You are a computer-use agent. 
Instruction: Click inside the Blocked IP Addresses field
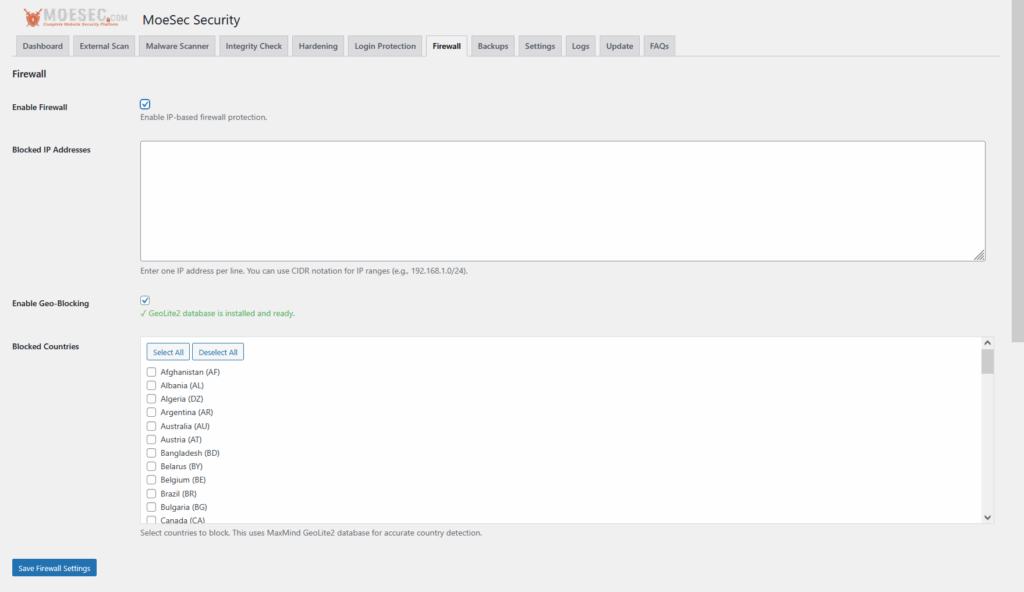pos(560,200)
